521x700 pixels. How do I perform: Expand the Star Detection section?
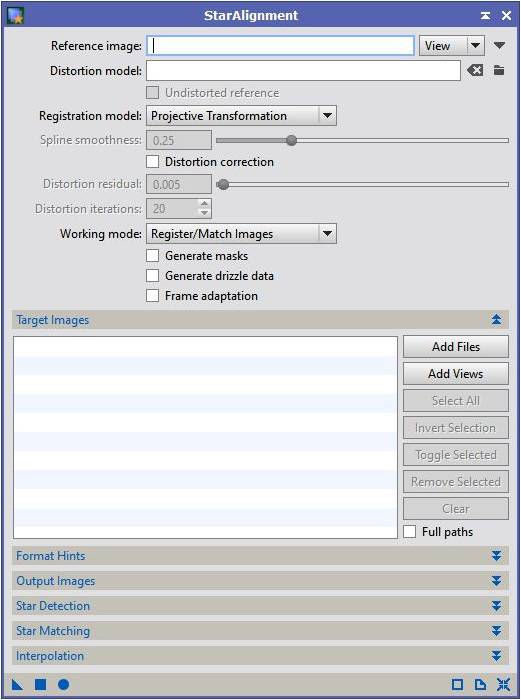(260, 606)
